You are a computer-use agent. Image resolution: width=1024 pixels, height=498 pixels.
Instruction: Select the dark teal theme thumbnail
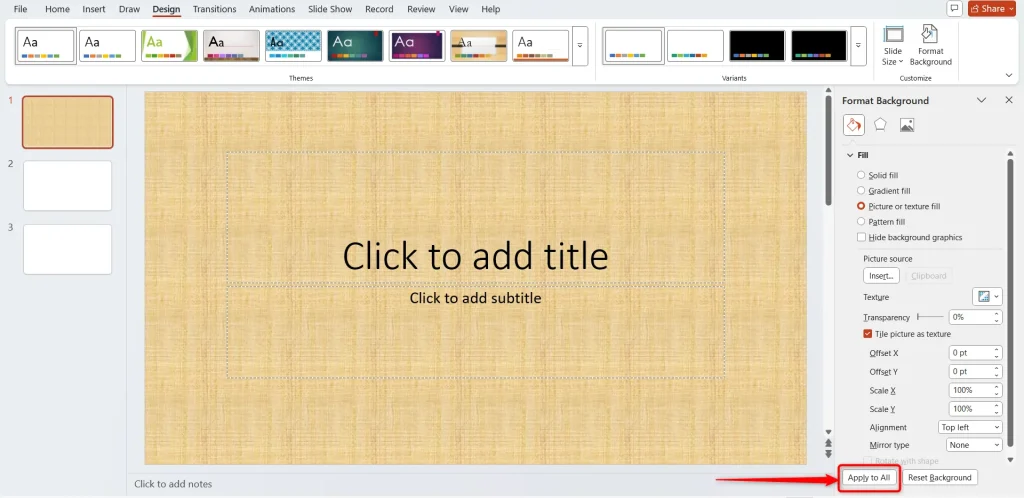click(355, 46)
